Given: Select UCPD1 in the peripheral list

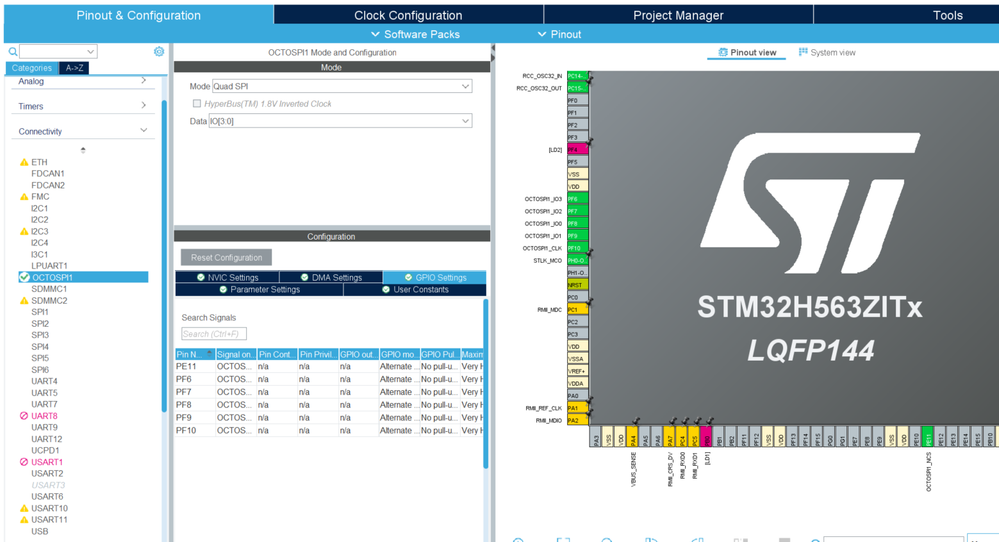Looking at the screenshot, I should 45,450.
